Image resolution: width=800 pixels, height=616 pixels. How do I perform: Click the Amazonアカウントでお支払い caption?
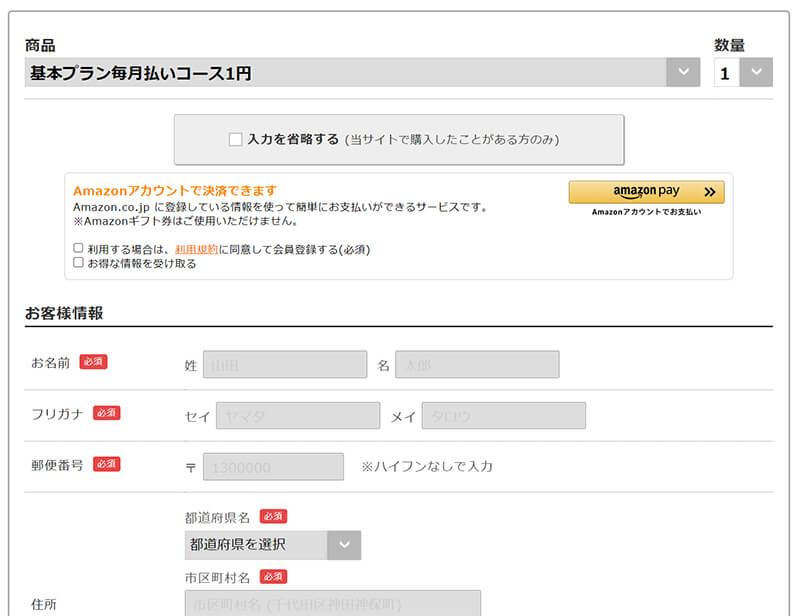pos(646,212)
